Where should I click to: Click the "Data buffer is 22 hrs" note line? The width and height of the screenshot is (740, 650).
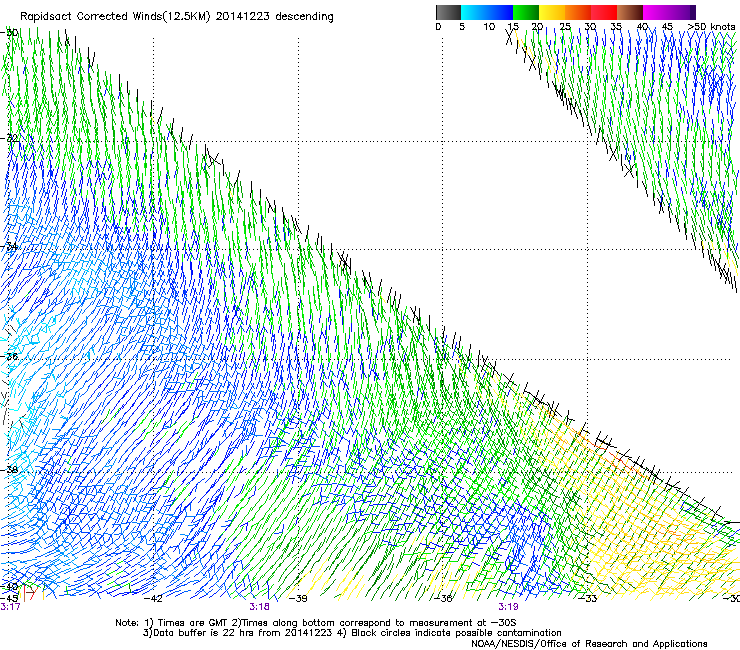point(352,633)
